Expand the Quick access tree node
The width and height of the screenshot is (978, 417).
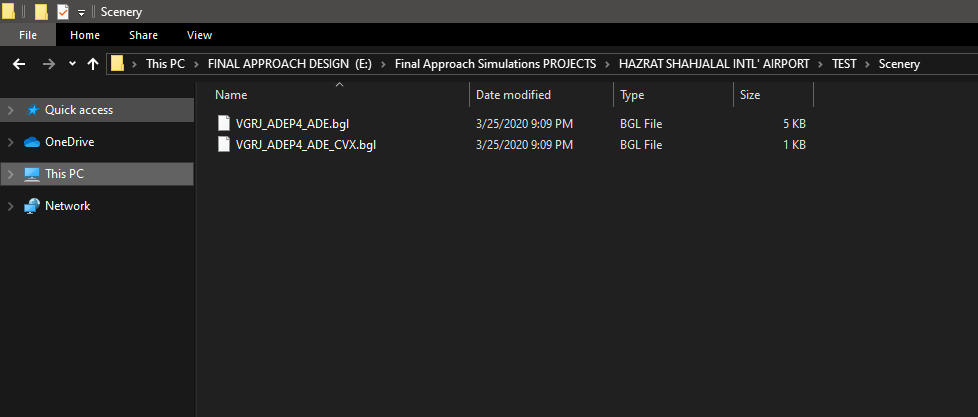[10, 110]
